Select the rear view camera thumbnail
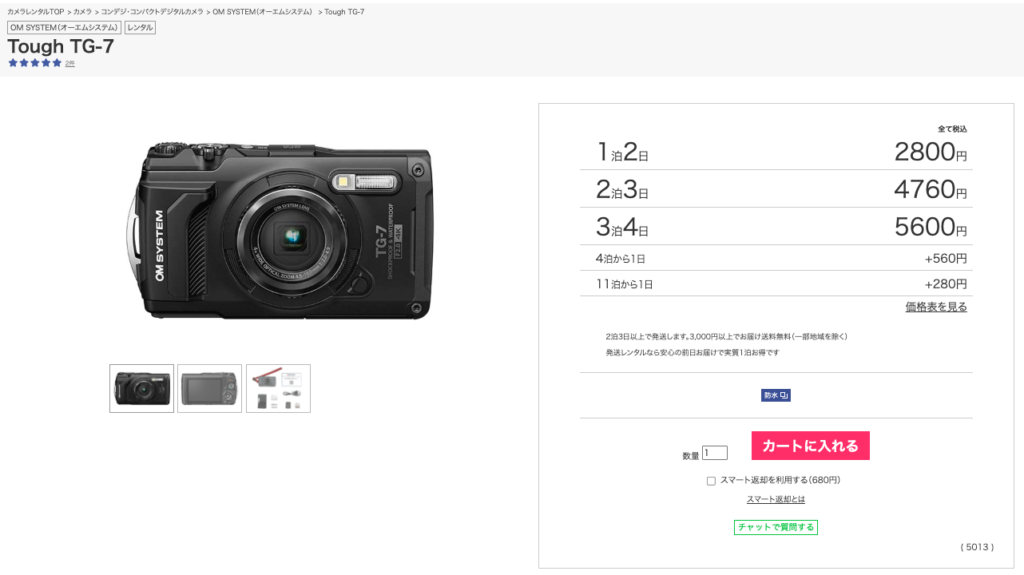The width and height of the screenshot is (1024, 575). click(x=210, y=389)
